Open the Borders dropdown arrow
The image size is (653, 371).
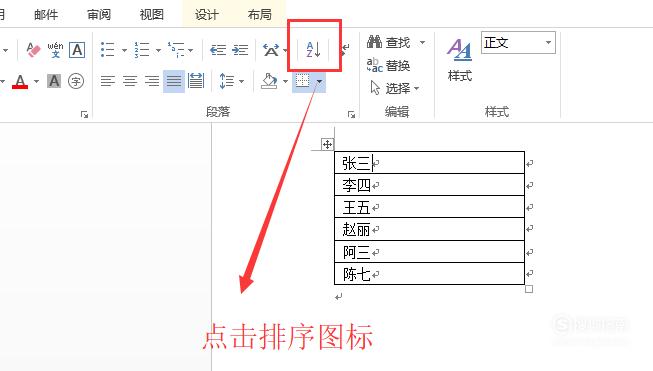pyautogui.click(x=319, y=81)
